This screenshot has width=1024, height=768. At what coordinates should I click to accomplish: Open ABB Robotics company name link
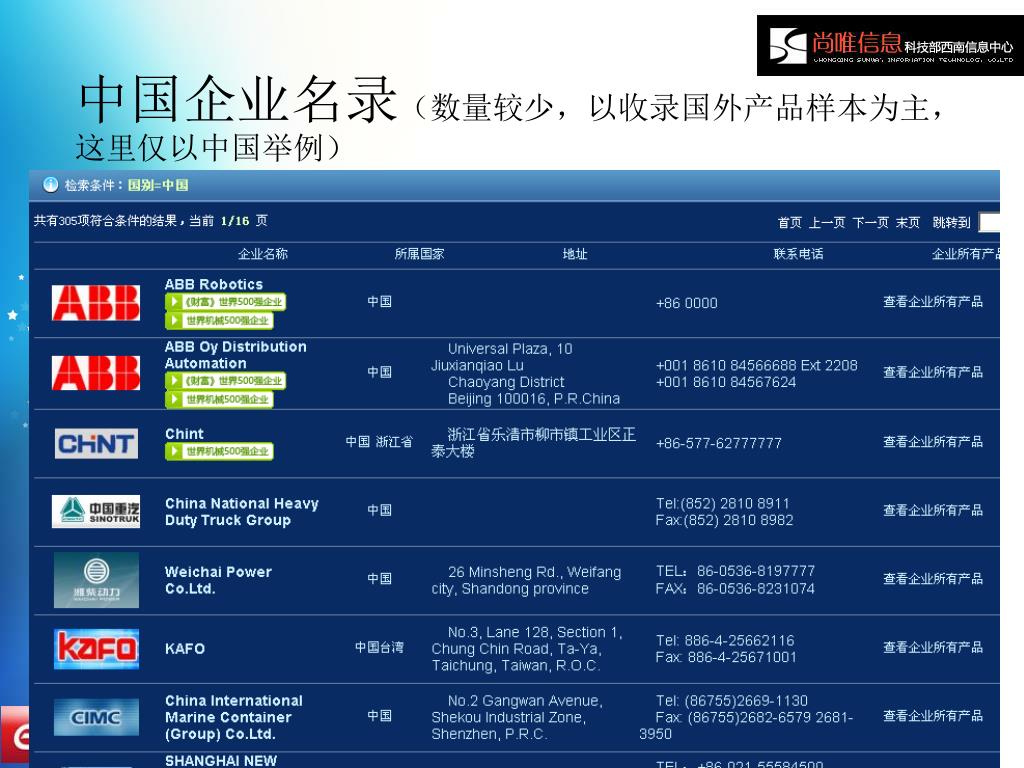coord(214,284)
